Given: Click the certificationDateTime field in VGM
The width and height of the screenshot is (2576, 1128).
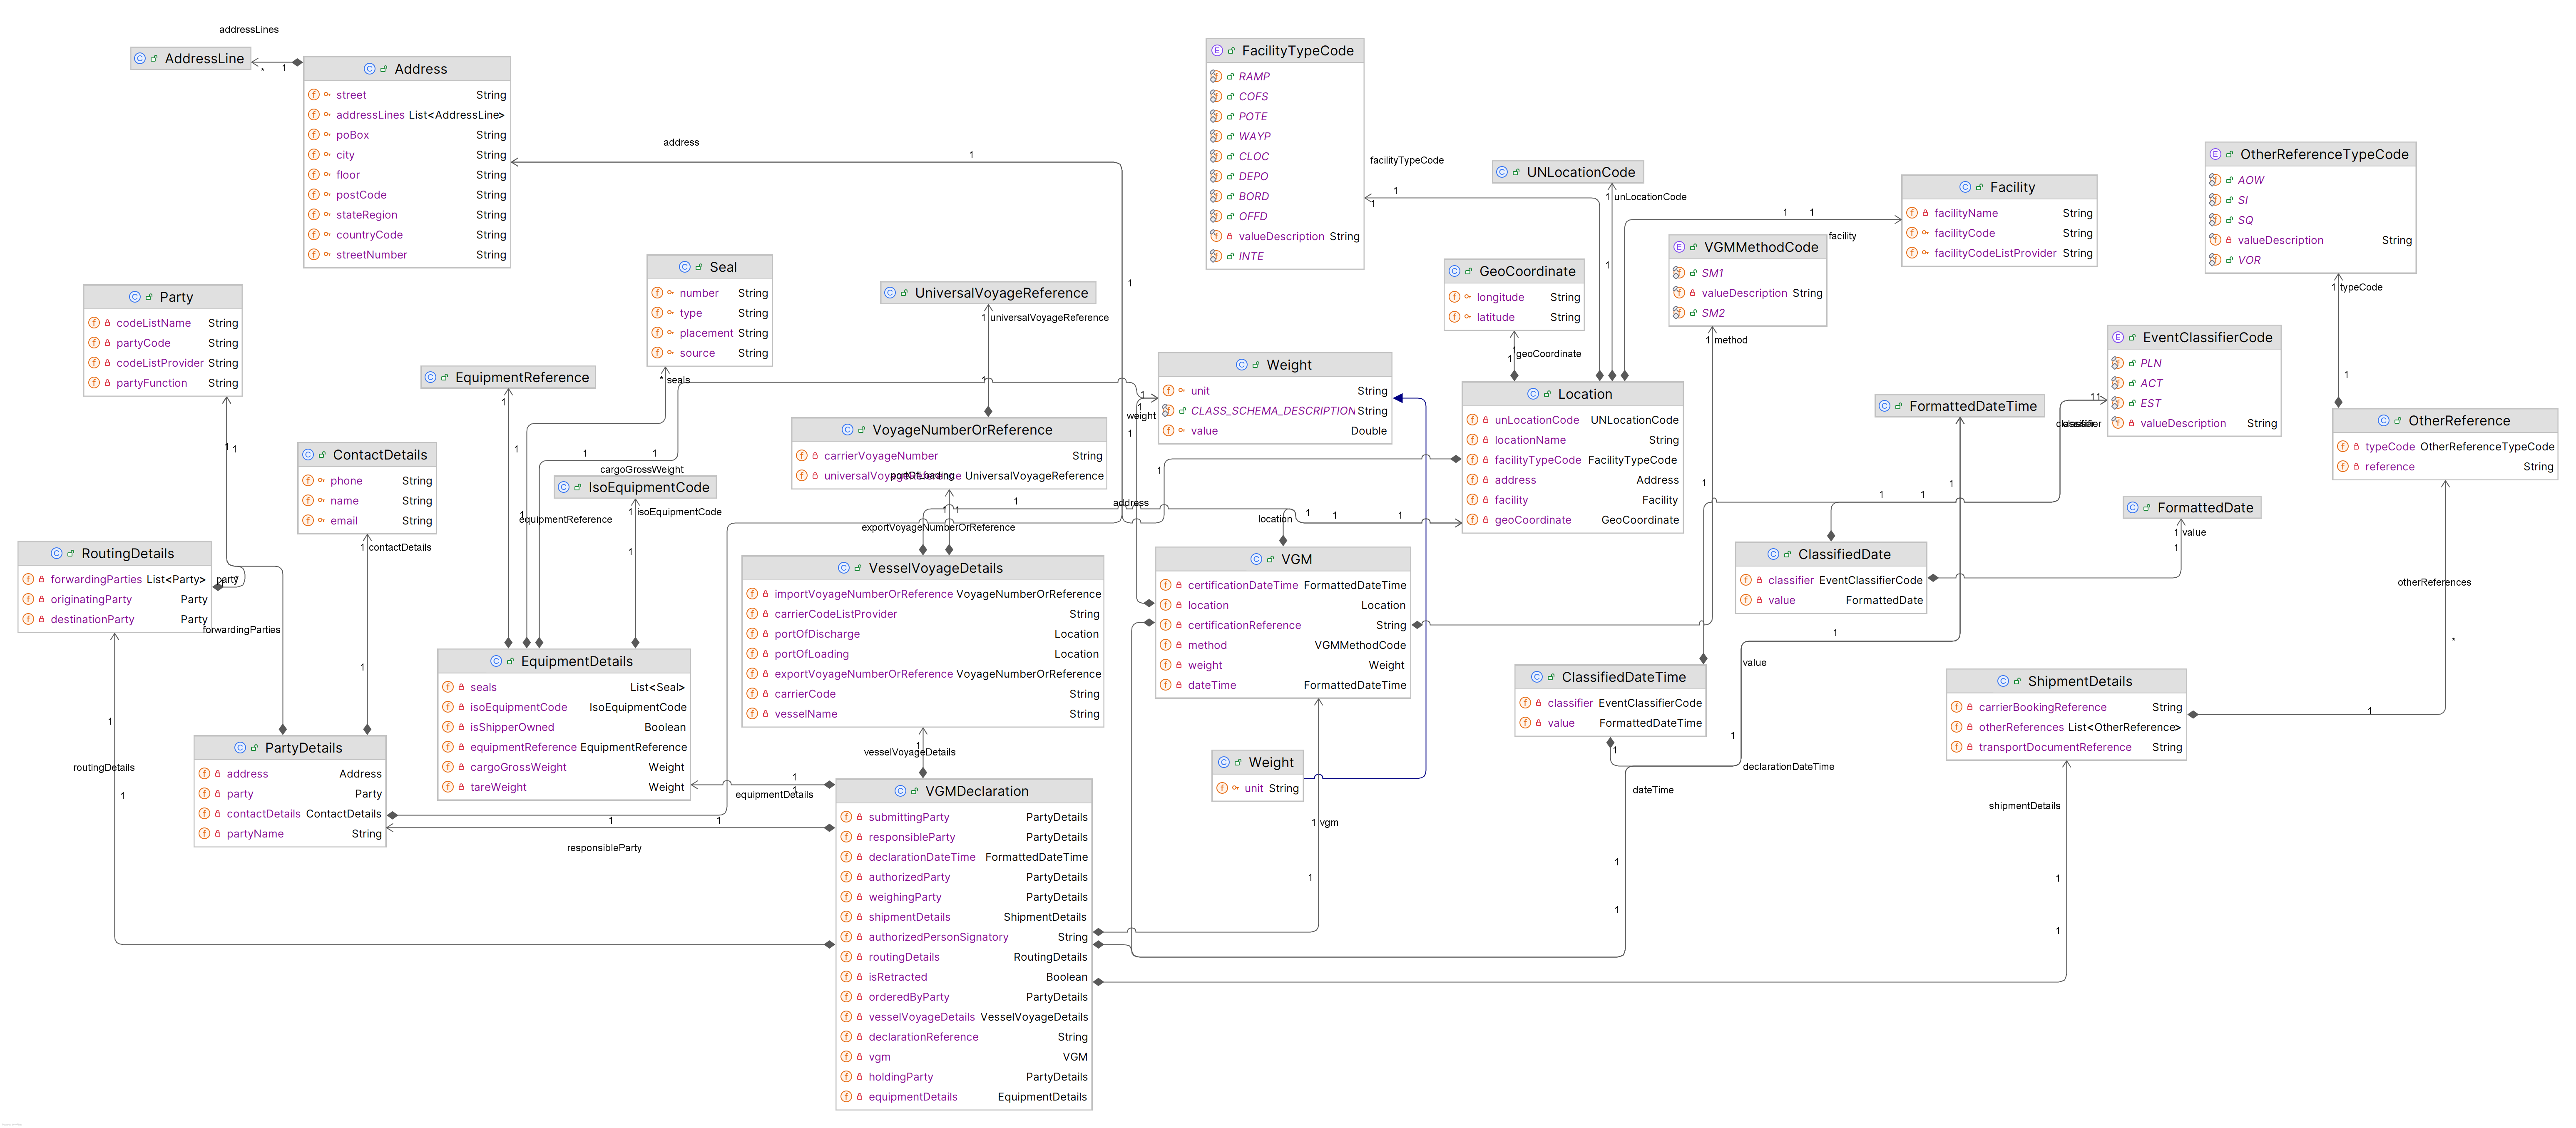Looking at the screenshot, I should pyautogui.click(x=1242, y=585).
